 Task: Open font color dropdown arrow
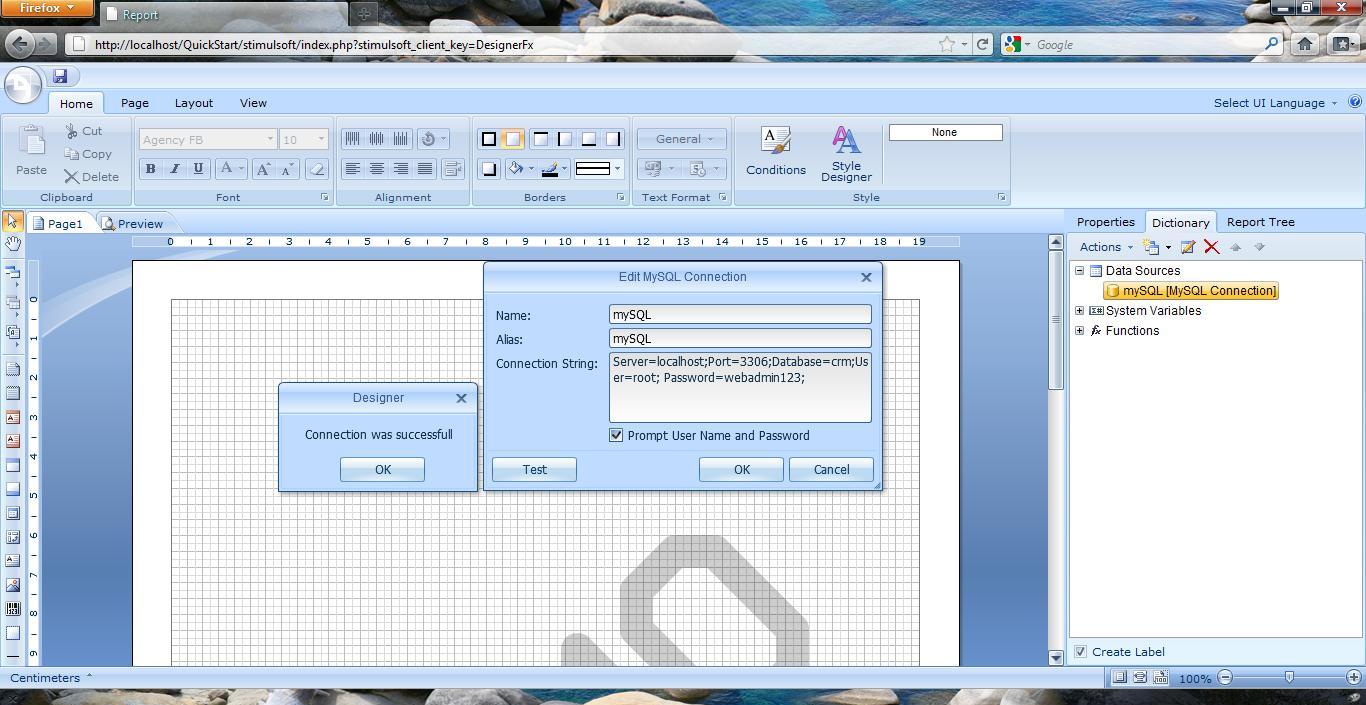click(242, 169)
